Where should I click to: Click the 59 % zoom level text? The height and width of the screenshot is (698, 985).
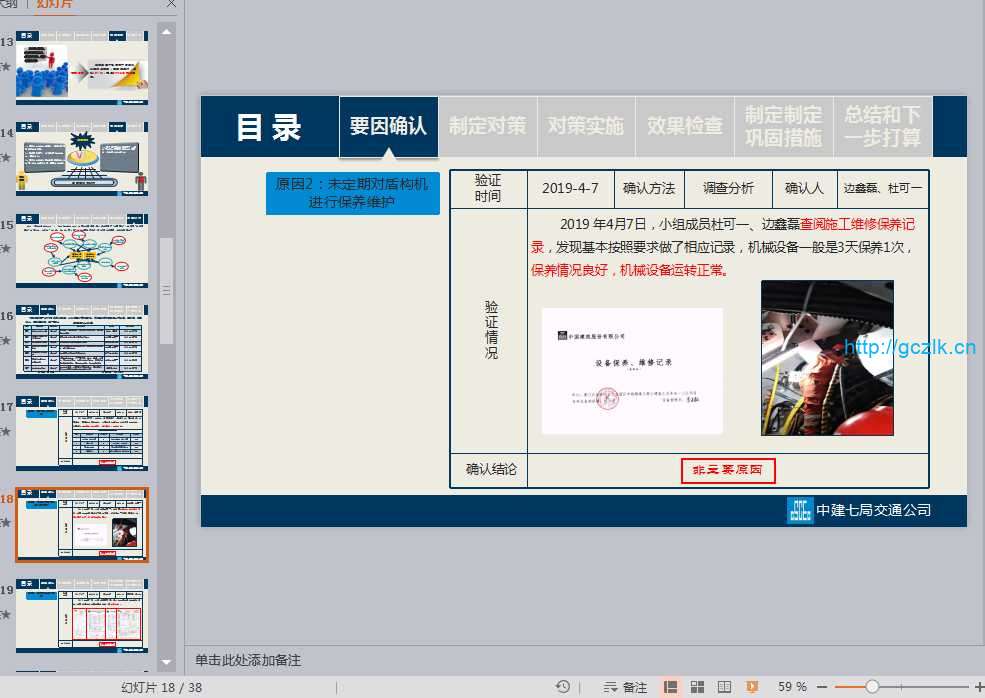792,687
